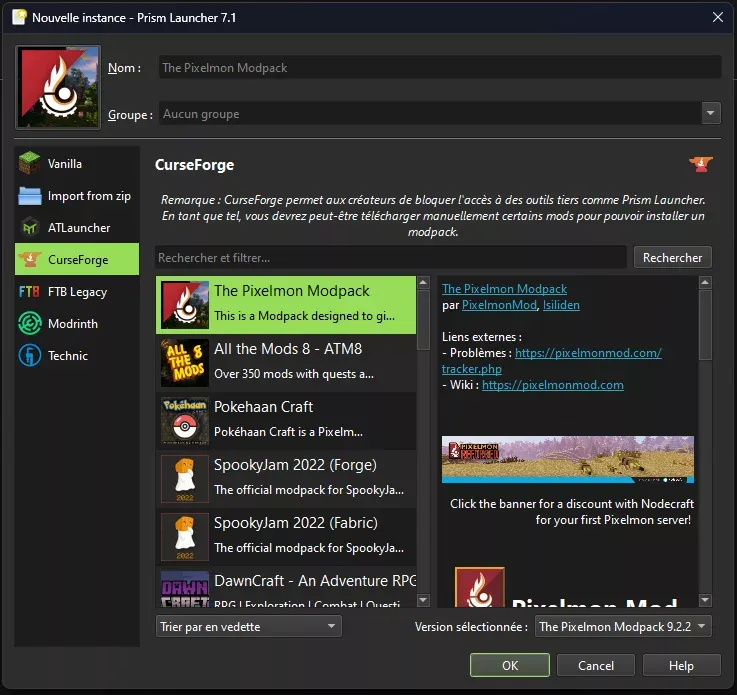Switch to the Technic page
The height and width of the screenshot is (695, 737).
coord(77,355)
